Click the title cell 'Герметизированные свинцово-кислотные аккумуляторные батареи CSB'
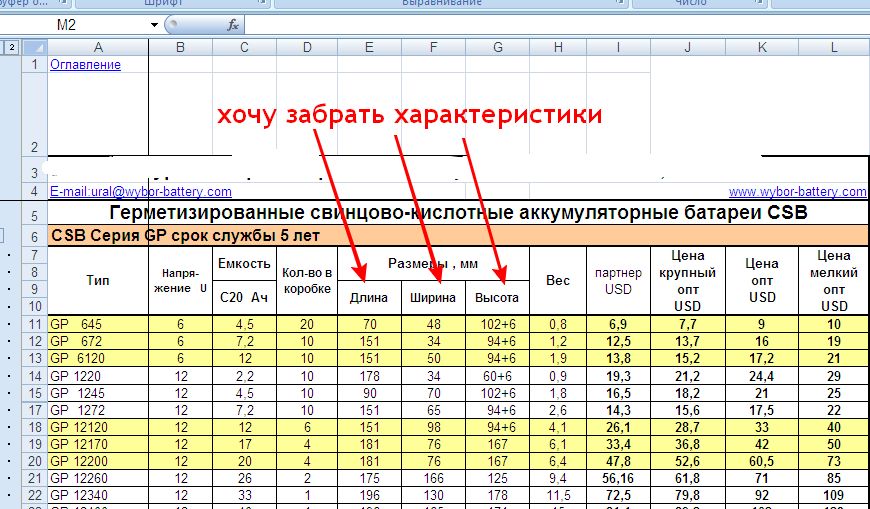Image resolution: width=870 pixels, height=509 pixels. (458, 213)
